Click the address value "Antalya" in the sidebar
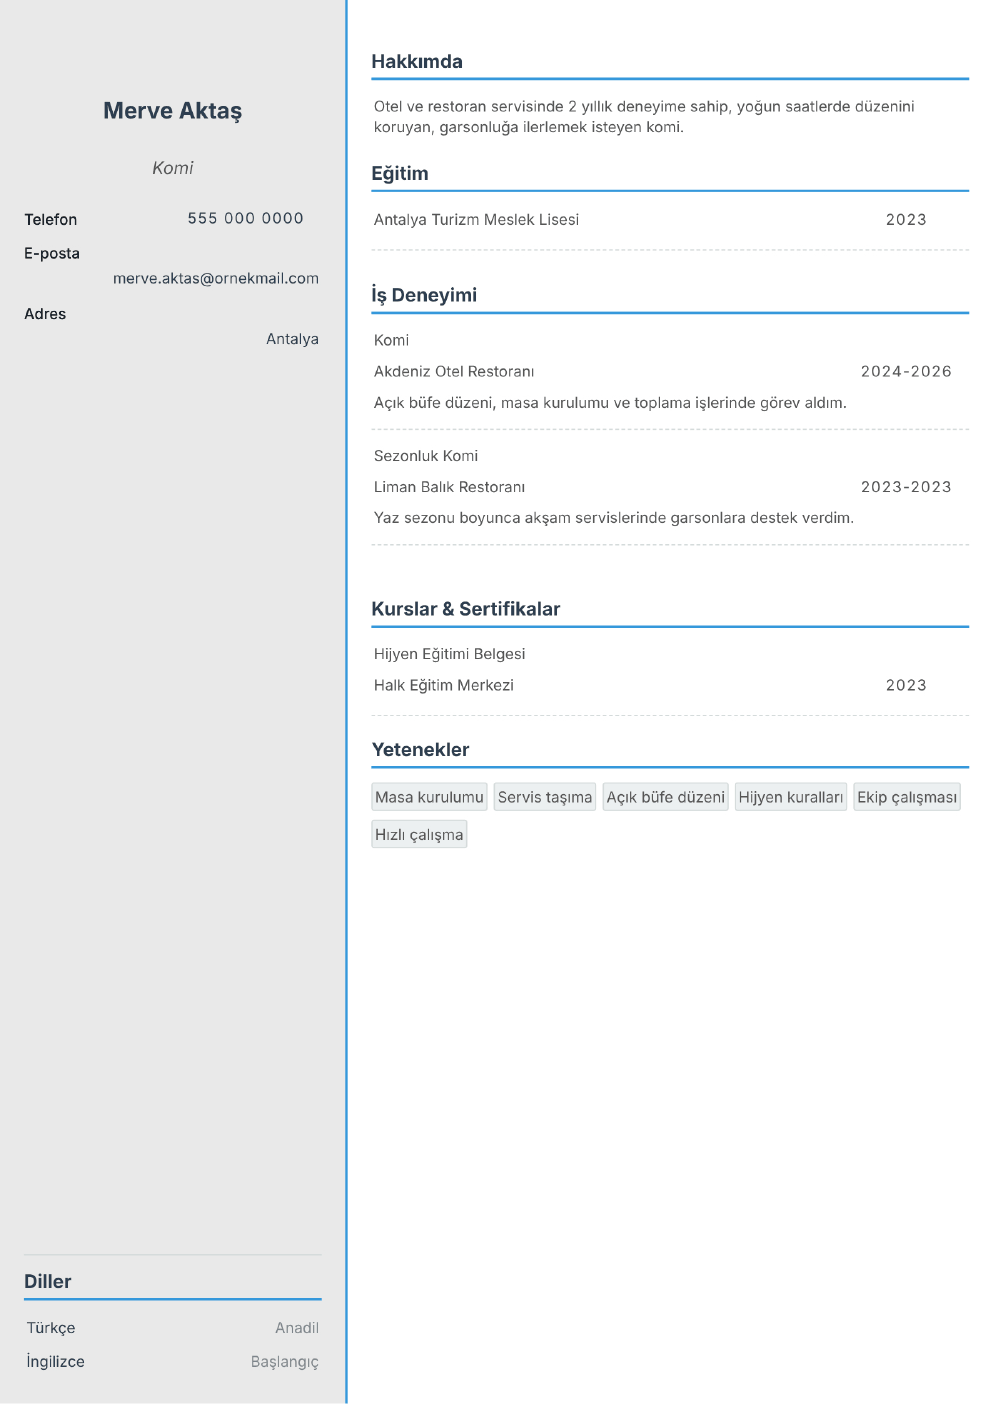This screenshot has height=1404, width=993. tap(292, 339)
